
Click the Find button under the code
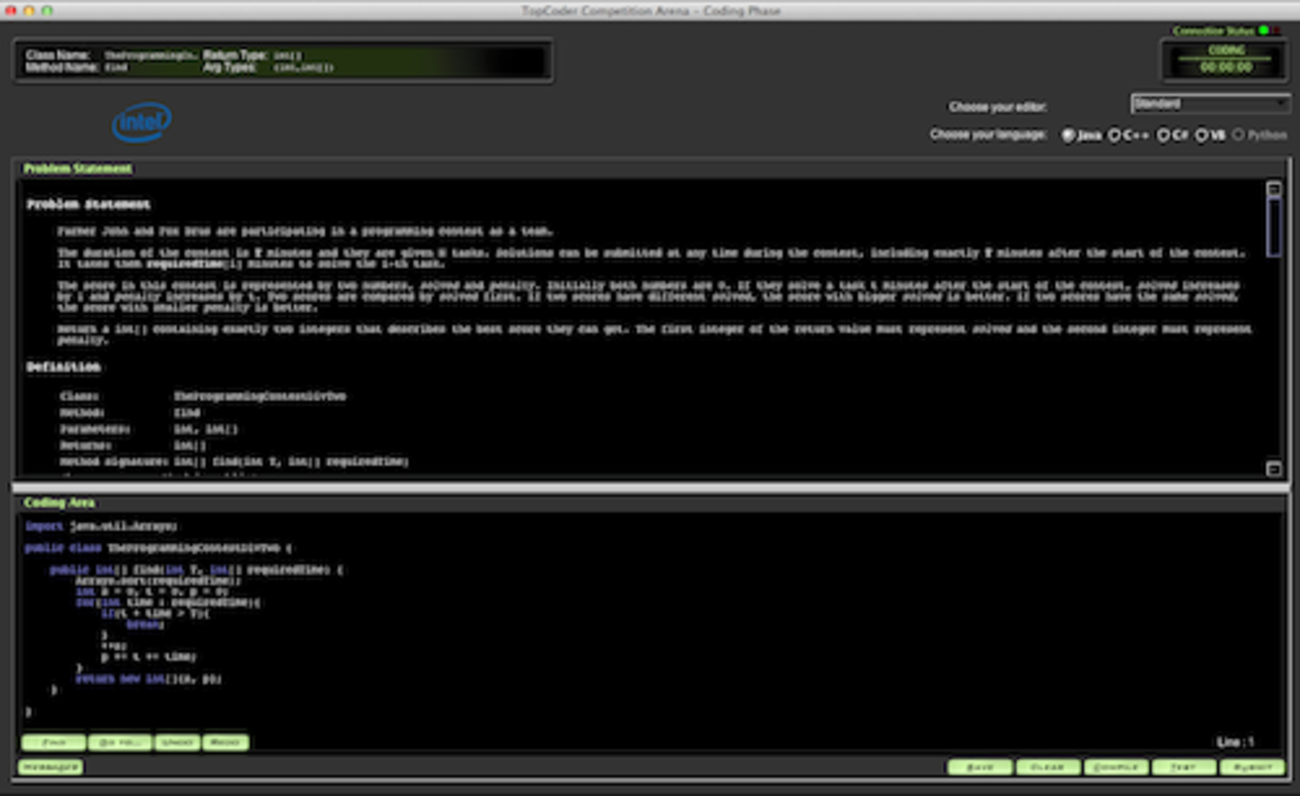click(x=53, y=743)
